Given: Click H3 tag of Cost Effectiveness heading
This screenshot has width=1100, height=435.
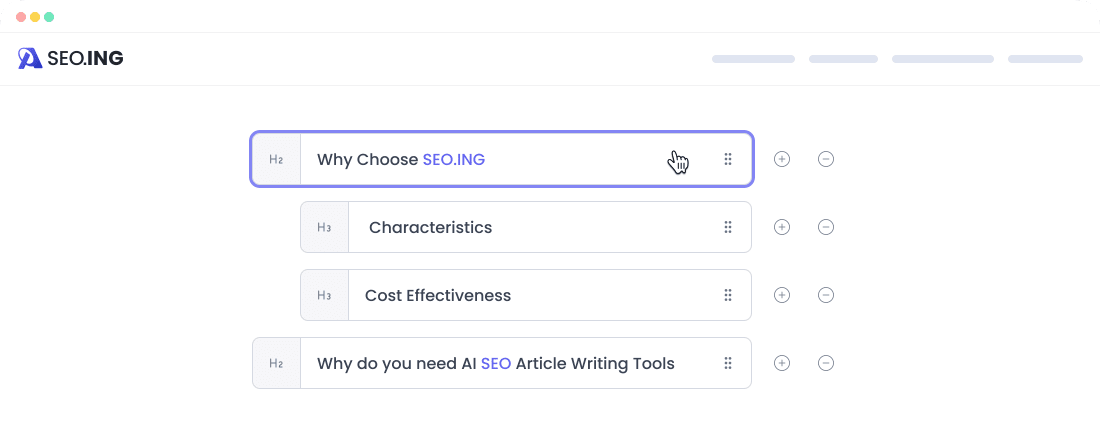Looking at the screenshot, I should 324,295.
